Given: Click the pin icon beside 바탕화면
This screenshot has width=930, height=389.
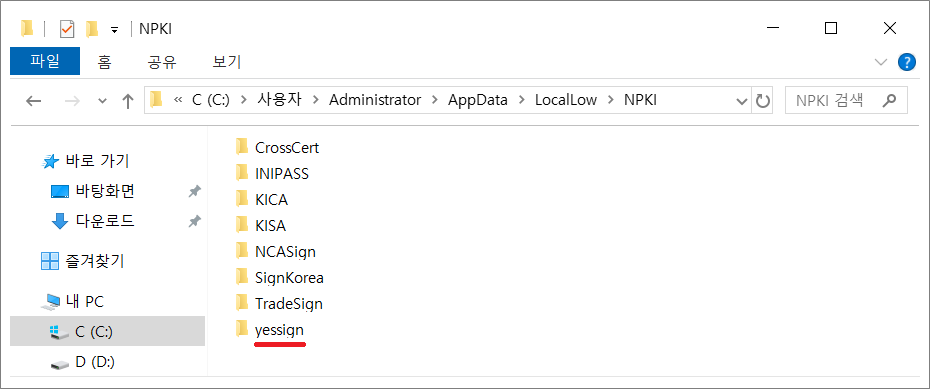Looking at the screenshot, I should tap(194, 192).
